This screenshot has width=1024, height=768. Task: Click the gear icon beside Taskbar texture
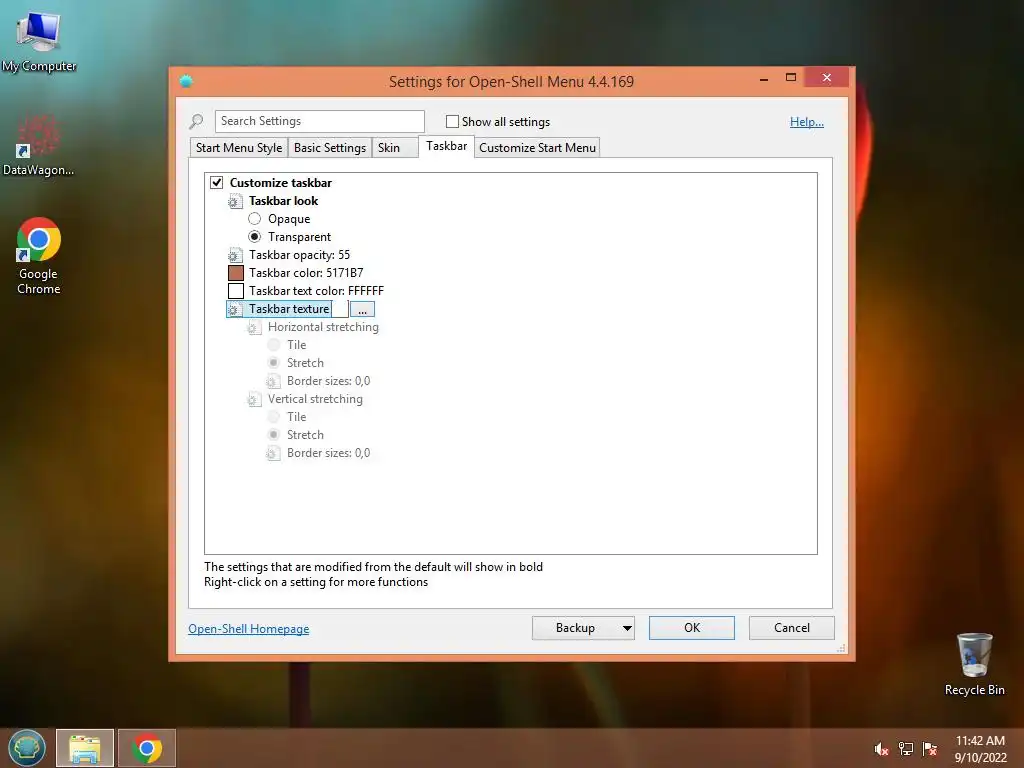pyautogui.click(x=234, y=310)
